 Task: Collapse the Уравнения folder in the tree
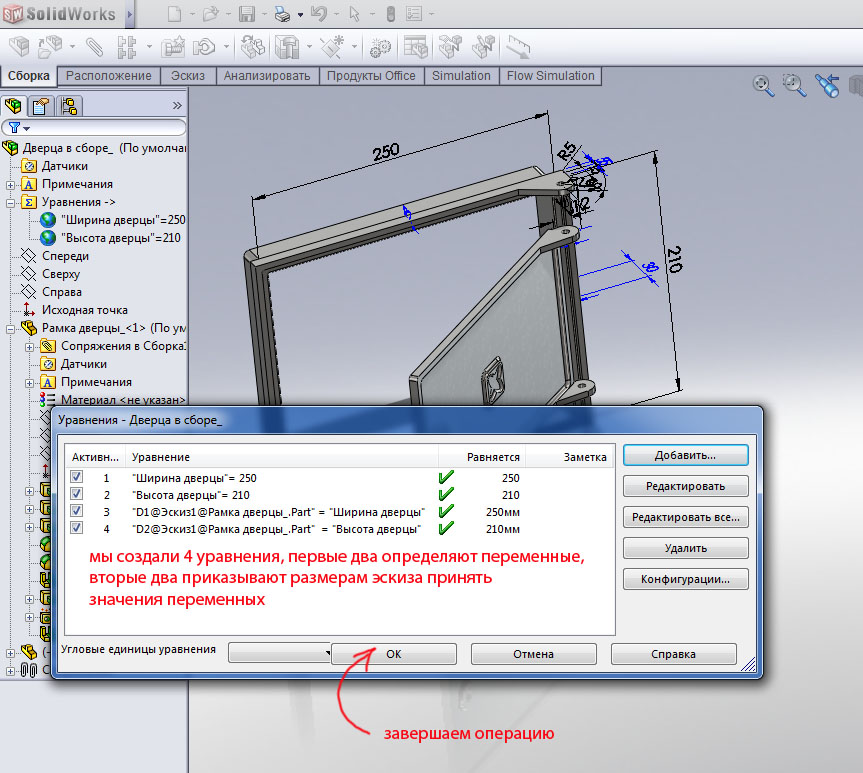(11, 202)
